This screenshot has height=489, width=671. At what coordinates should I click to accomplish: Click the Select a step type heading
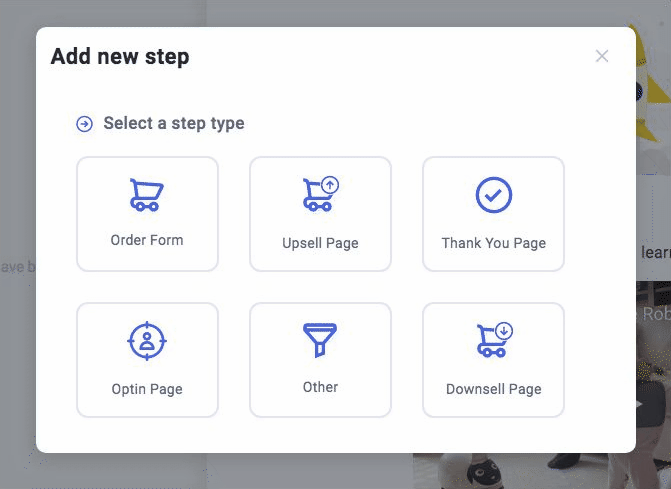[174, 123]
